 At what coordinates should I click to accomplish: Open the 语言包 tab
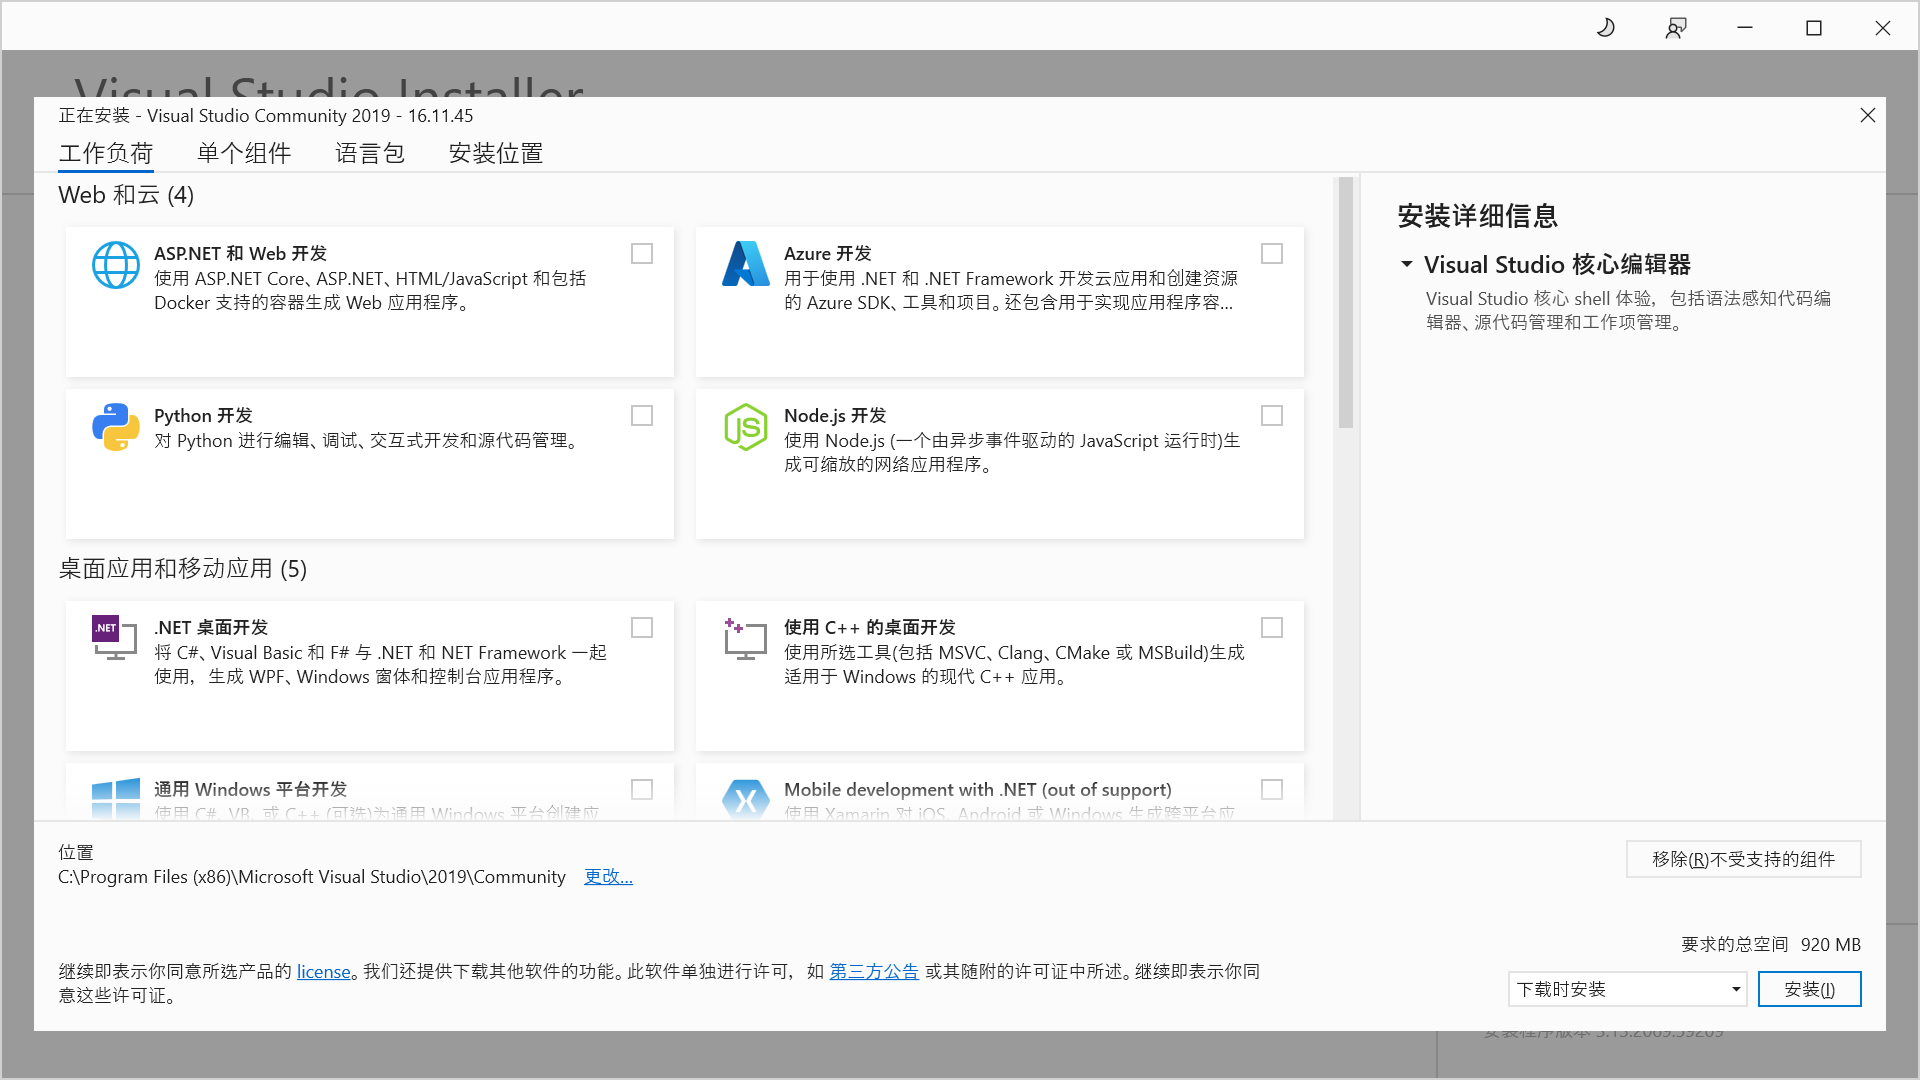pyautogui.click(x=370, y=153)
